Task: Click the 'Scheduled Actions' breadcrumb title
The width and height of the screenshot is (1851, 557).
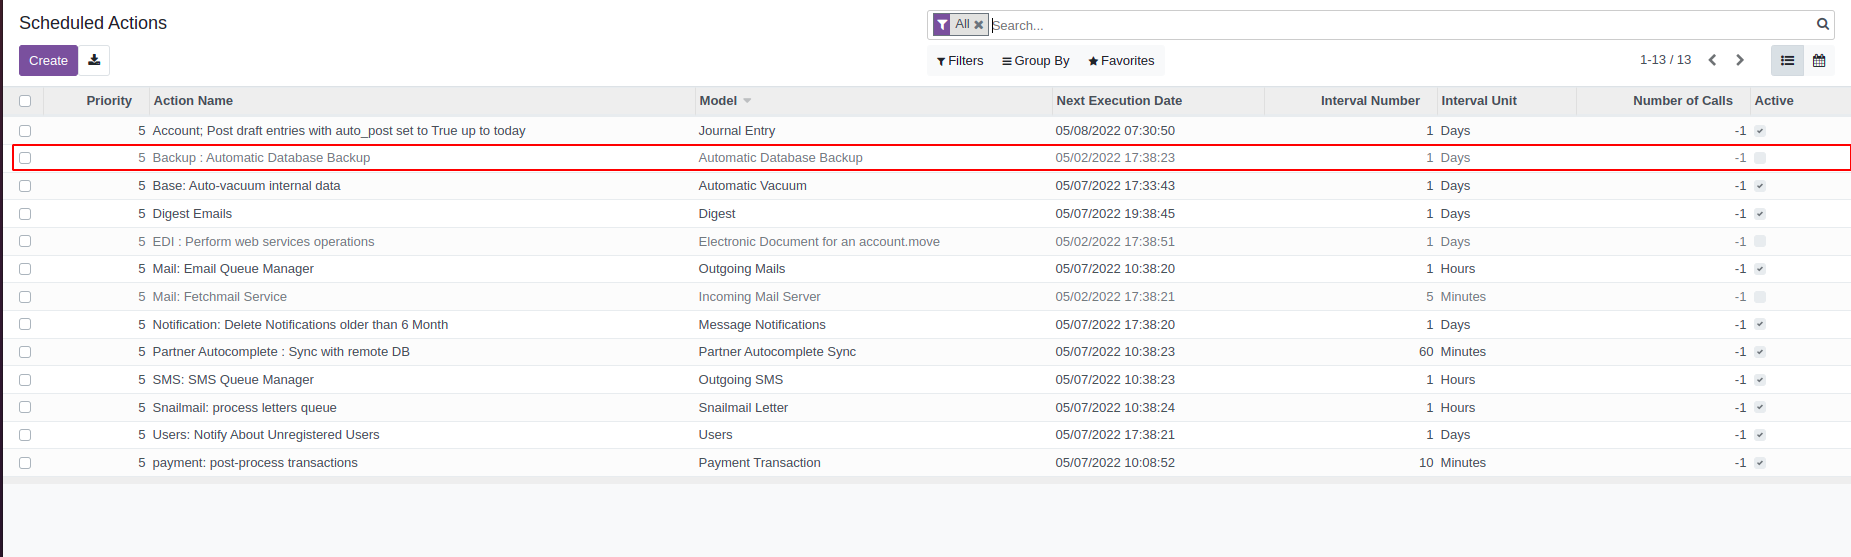Action: [x=93, y=23]
